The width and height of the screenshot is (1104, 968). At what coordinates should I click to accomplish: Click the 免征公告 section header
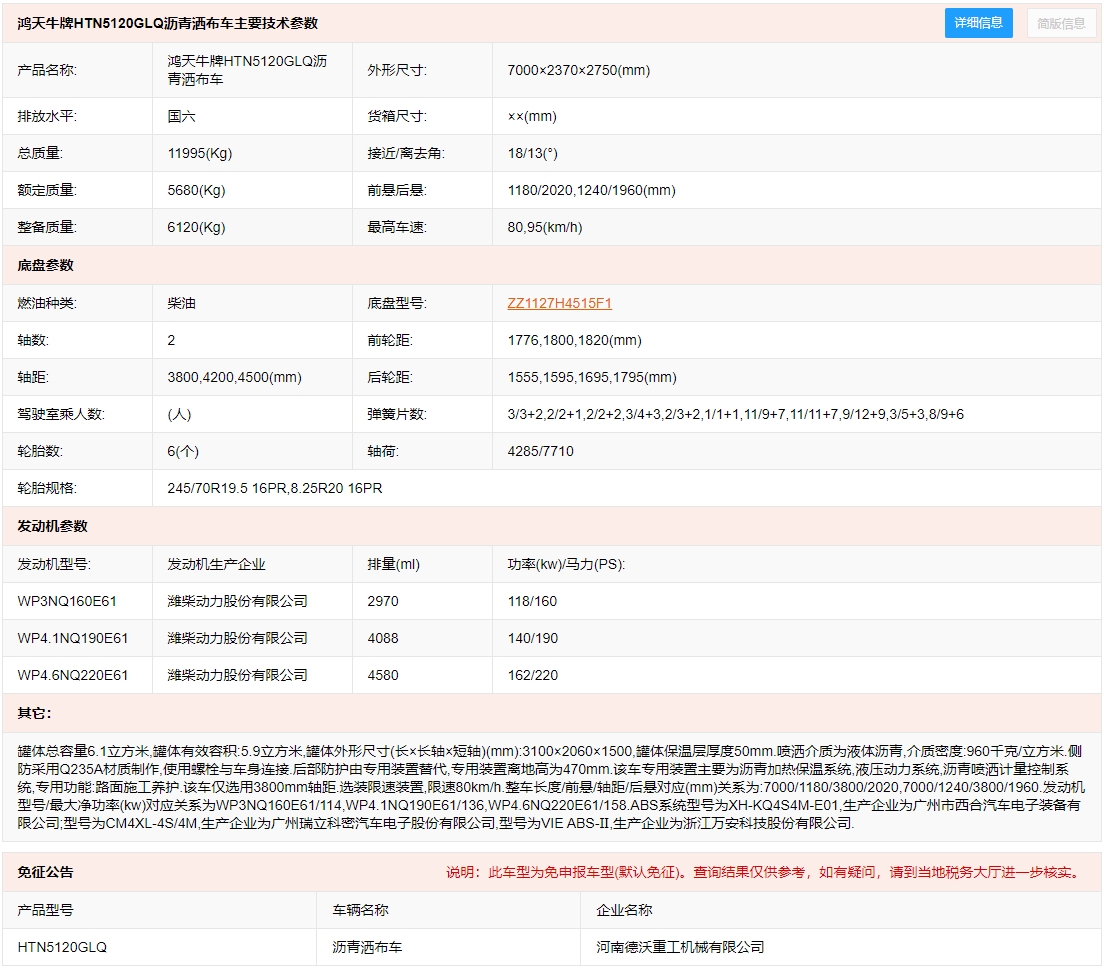click(46, 872)
